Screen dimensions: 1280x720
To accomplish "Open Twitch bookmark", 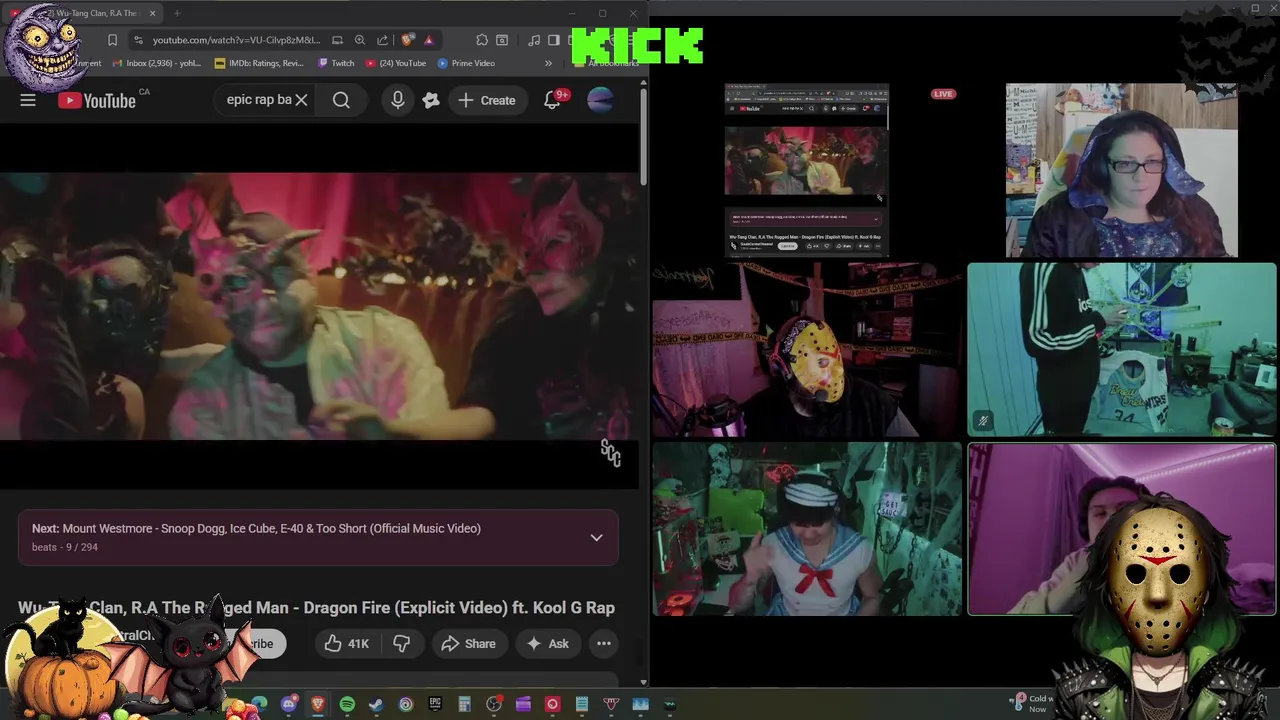I will pos(336,63).
